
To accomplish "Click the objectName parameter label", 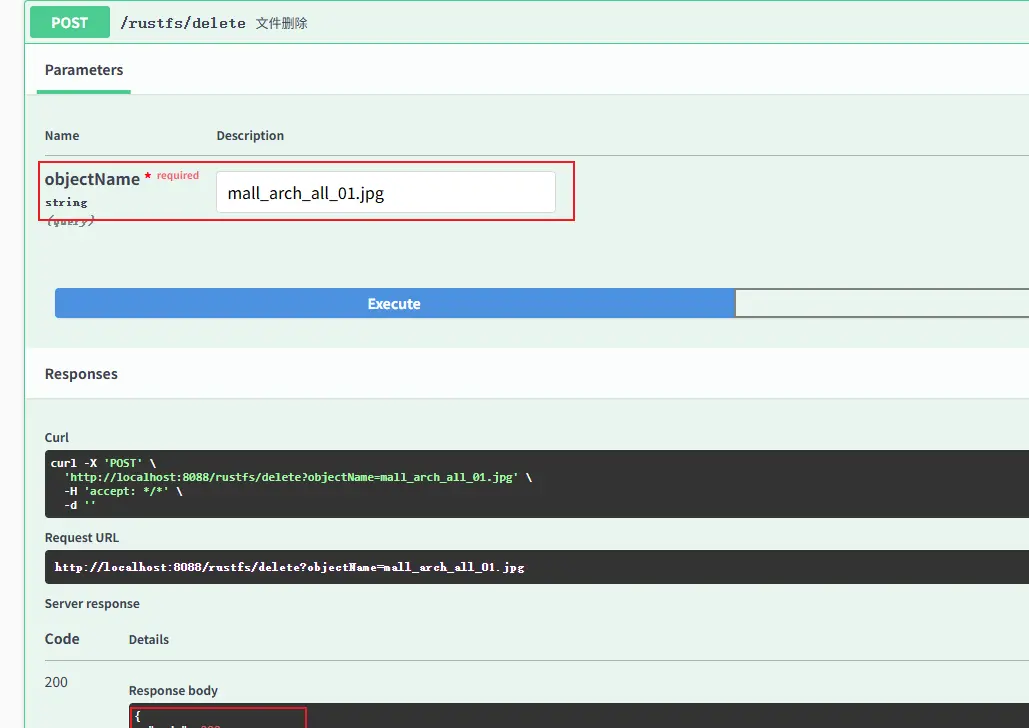I will (x=92, y=179).
